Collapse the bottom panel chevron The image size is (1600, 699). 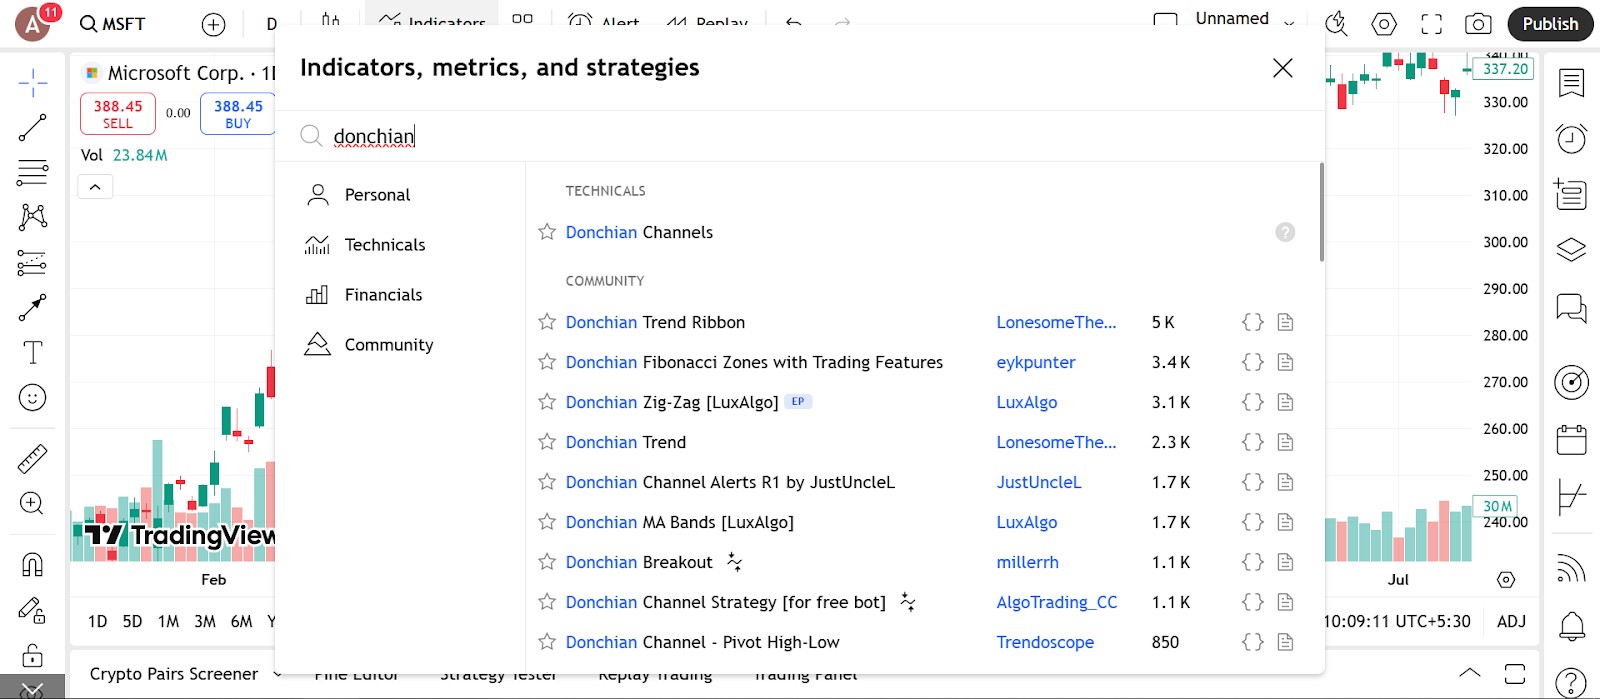click(1469, 673)
